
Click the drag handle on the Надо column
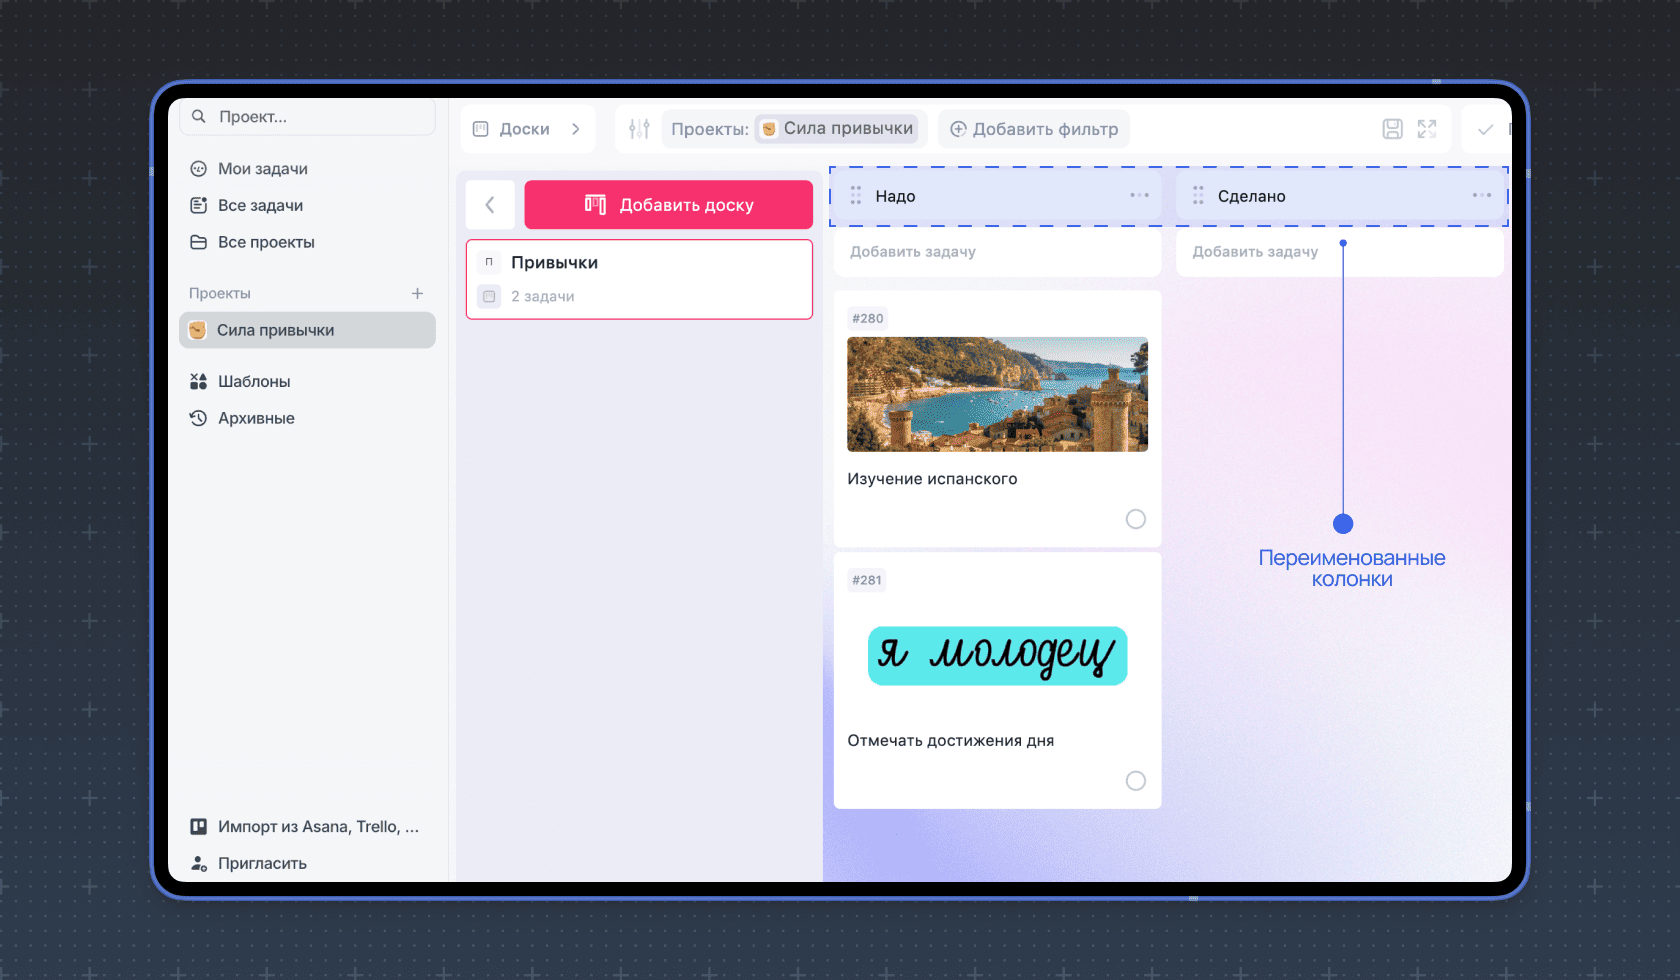(x=856, y=196)
